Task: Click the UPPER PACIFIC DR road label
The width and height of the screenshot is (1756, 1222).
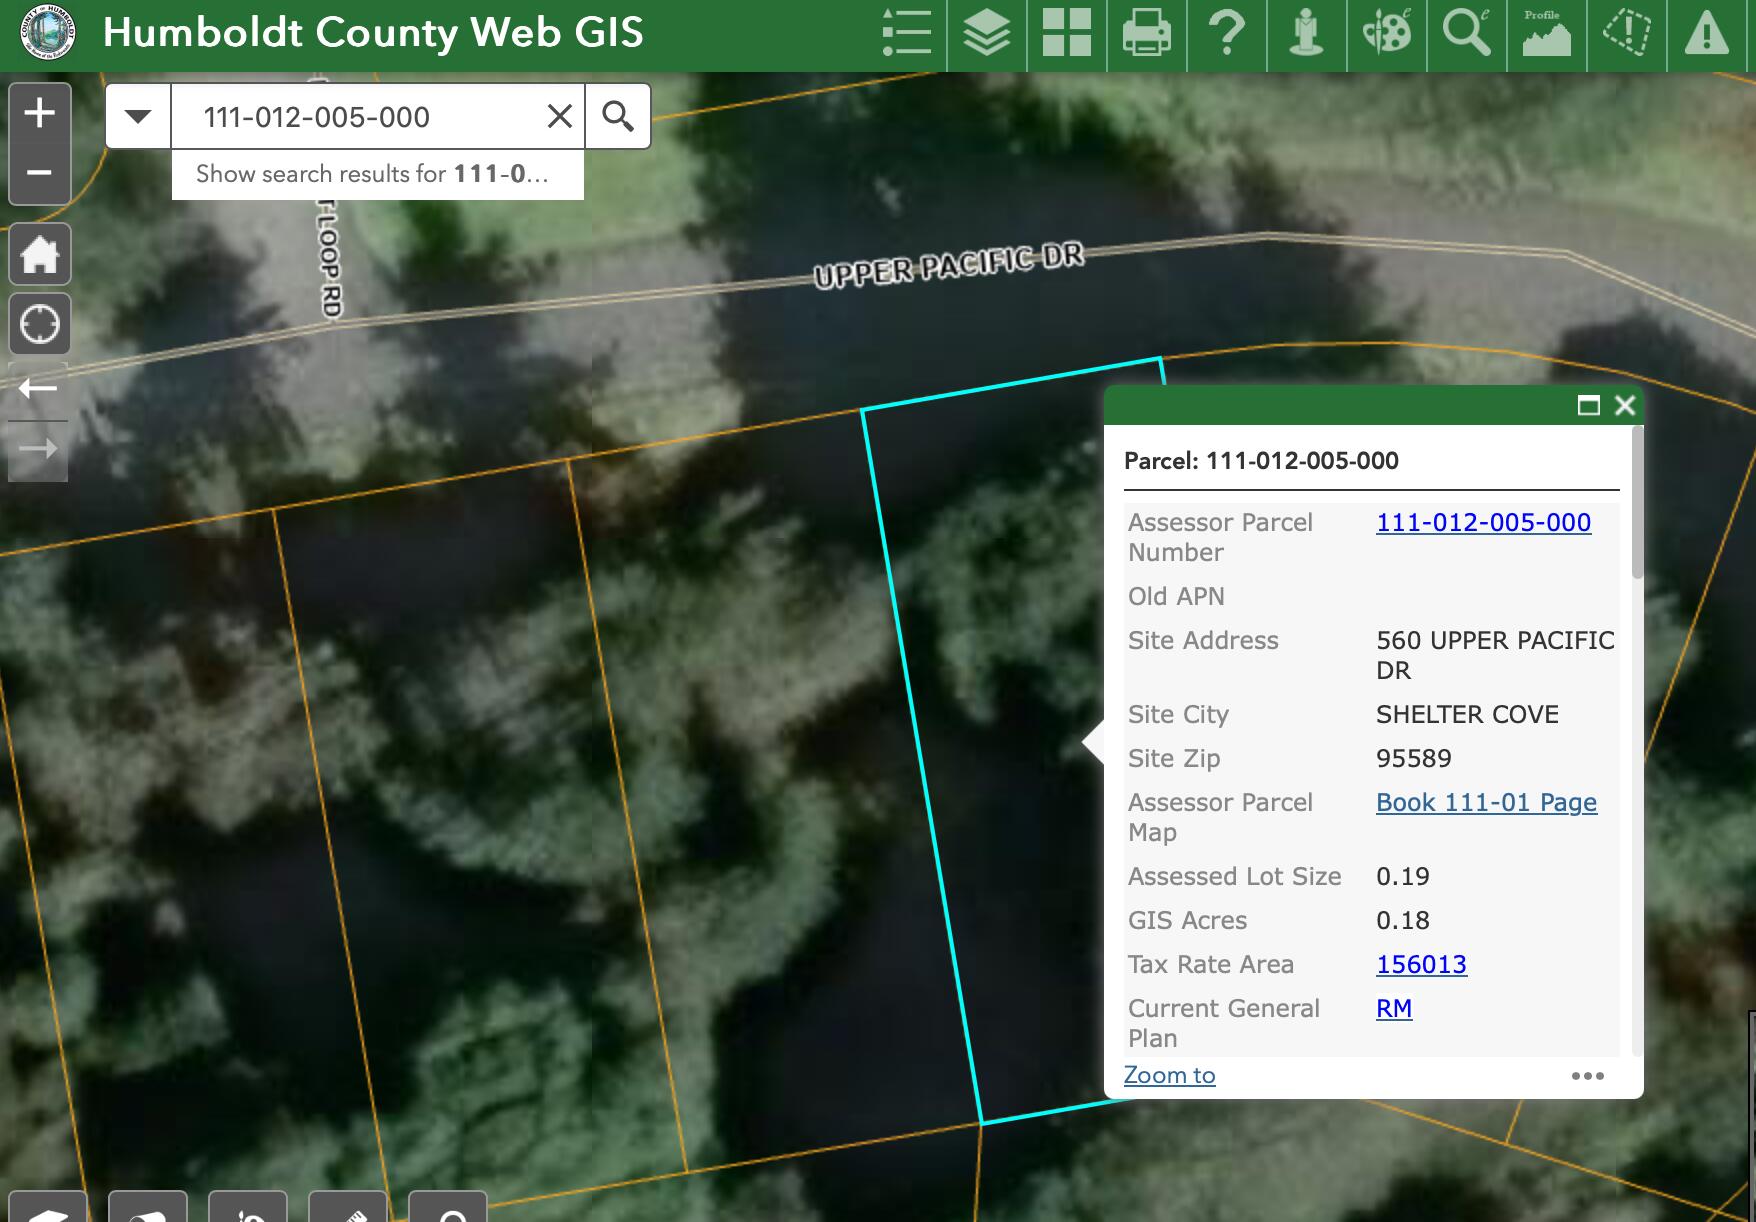Action: tap(948, 265)
